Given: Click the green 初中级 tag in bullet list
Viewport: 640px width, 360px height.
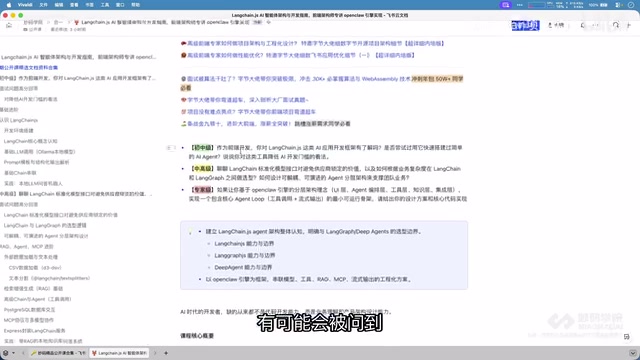Looking at the screenshot, I should 202,148.
